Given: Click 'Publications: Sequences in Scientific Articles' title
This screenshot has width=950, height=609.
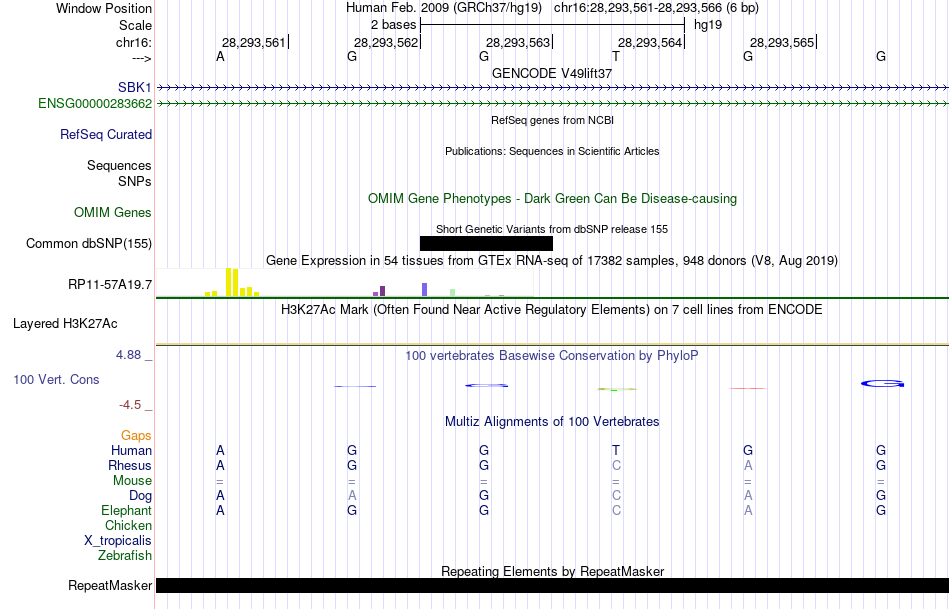Looking at the screenshot, I should (552, 151).
